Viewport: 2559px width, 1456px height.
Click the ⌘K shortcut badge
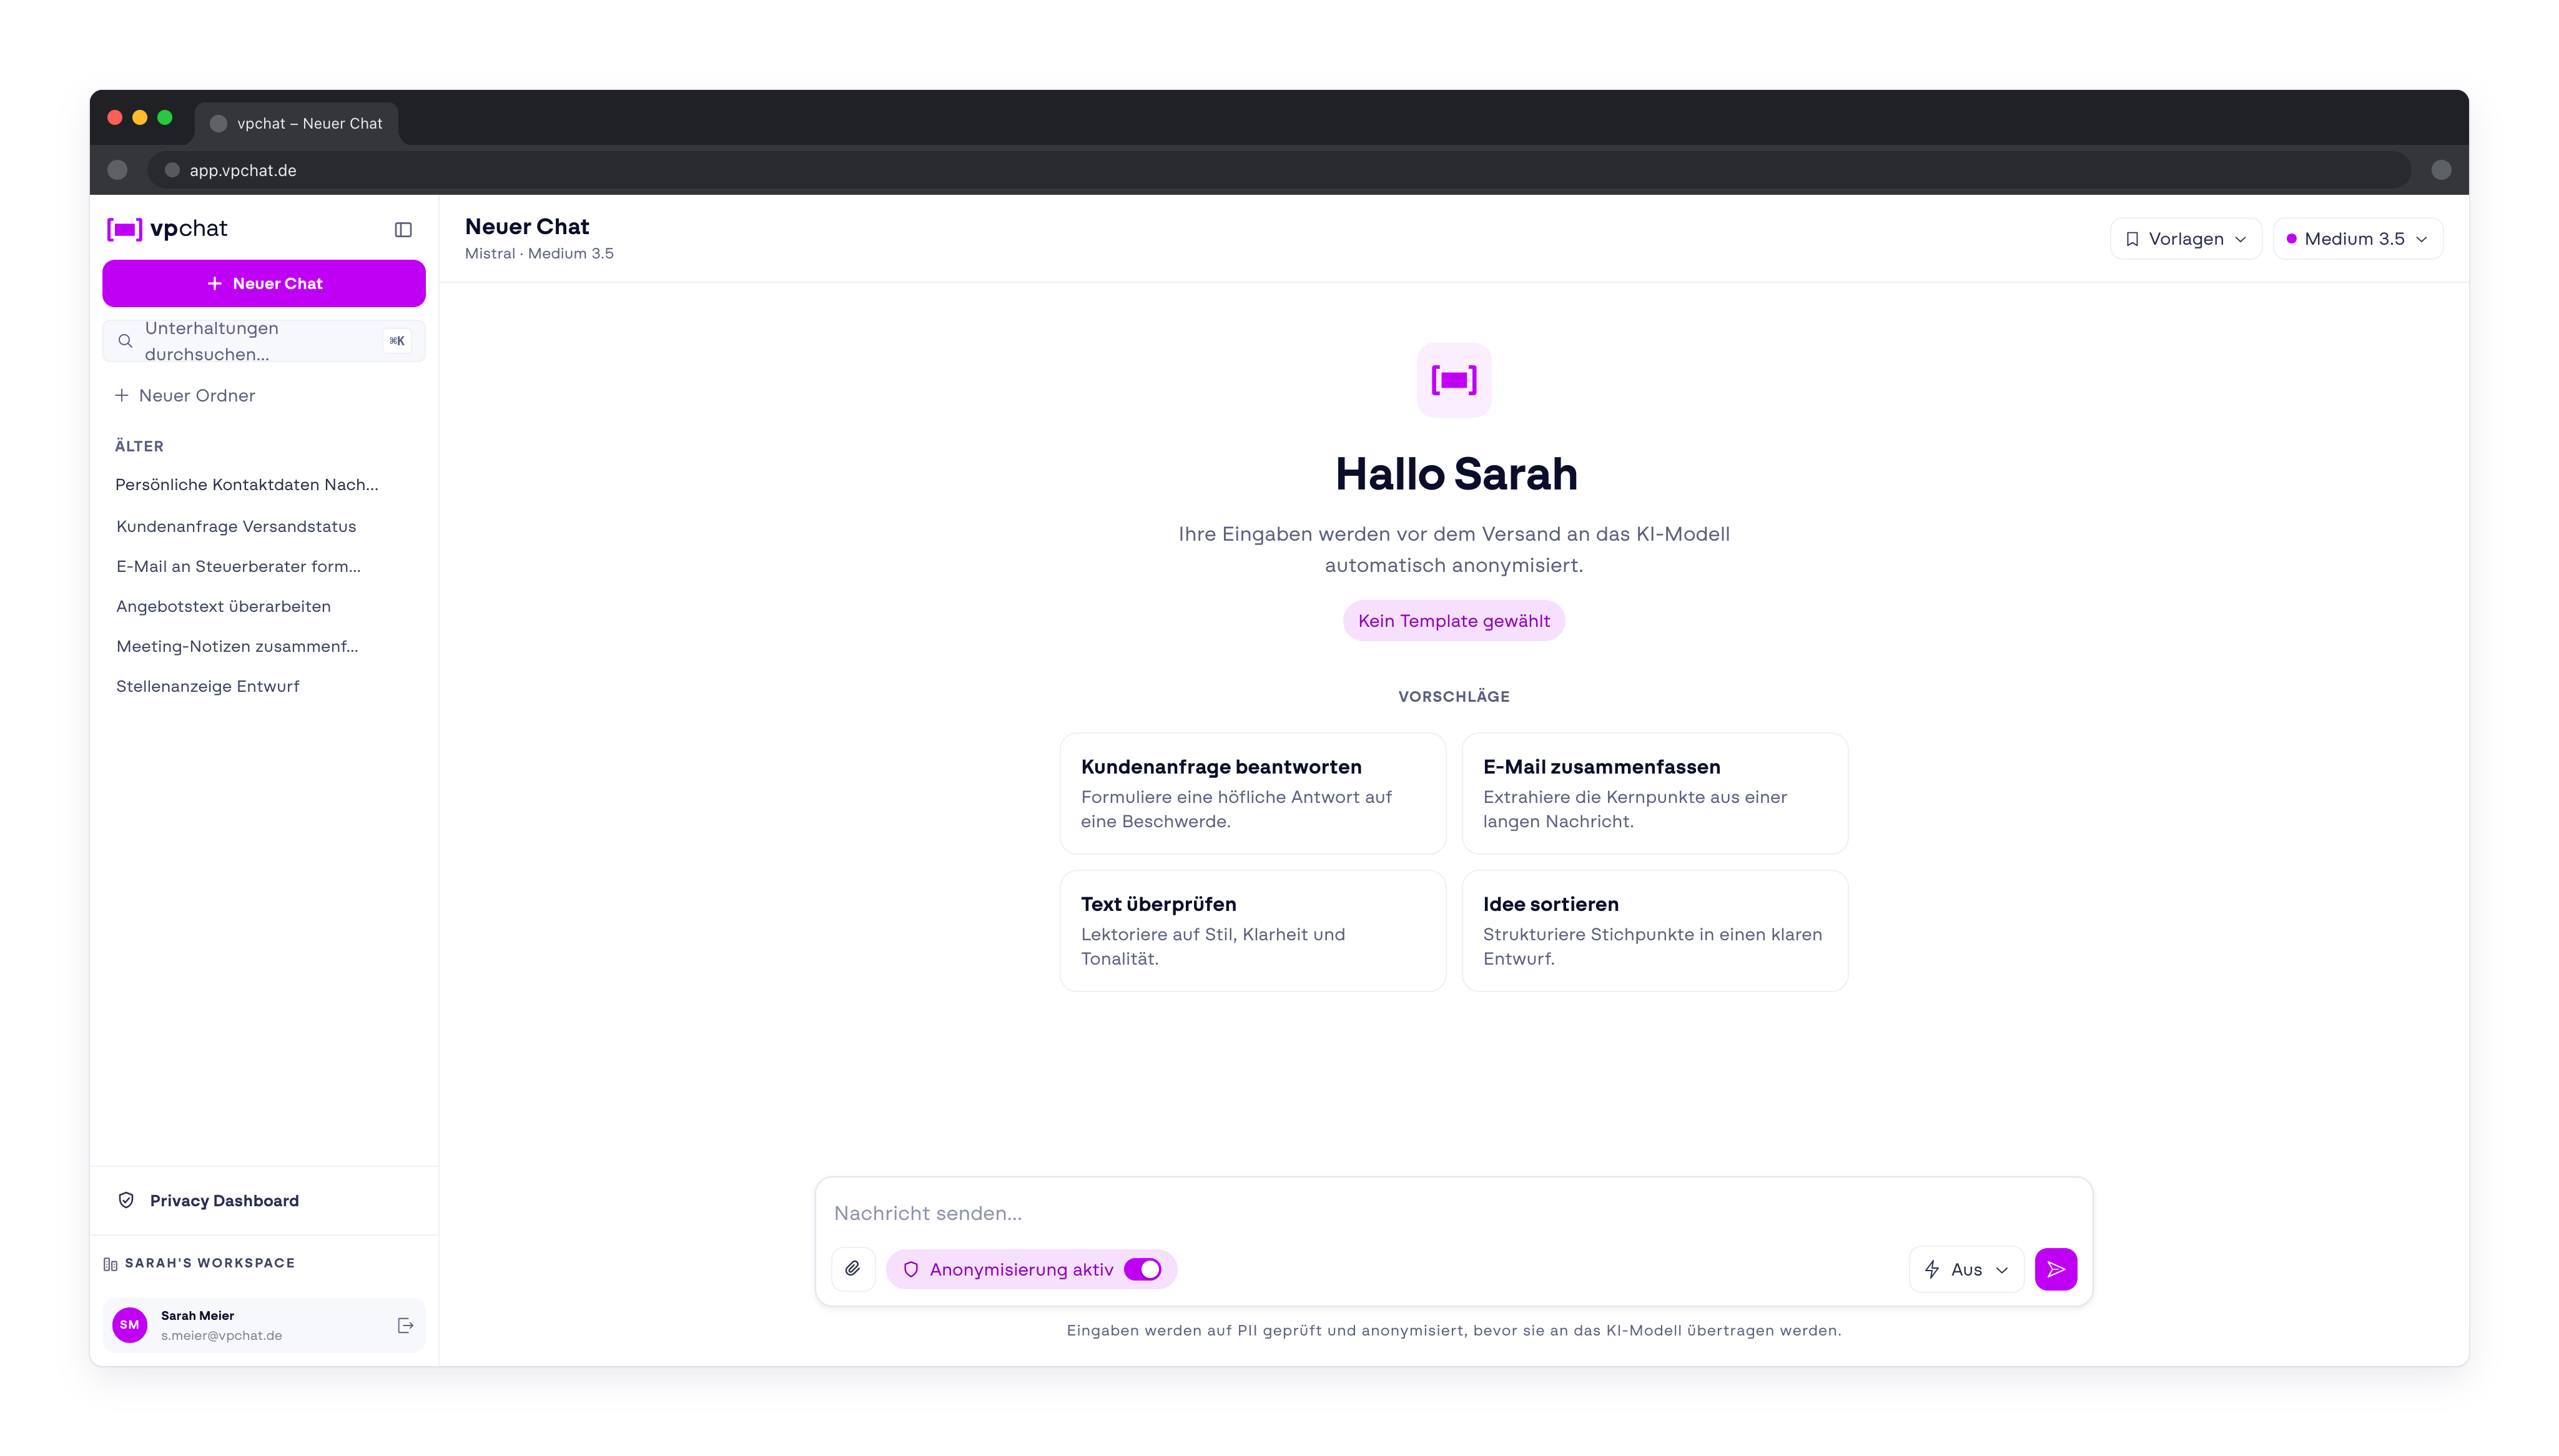coord(397,341)
